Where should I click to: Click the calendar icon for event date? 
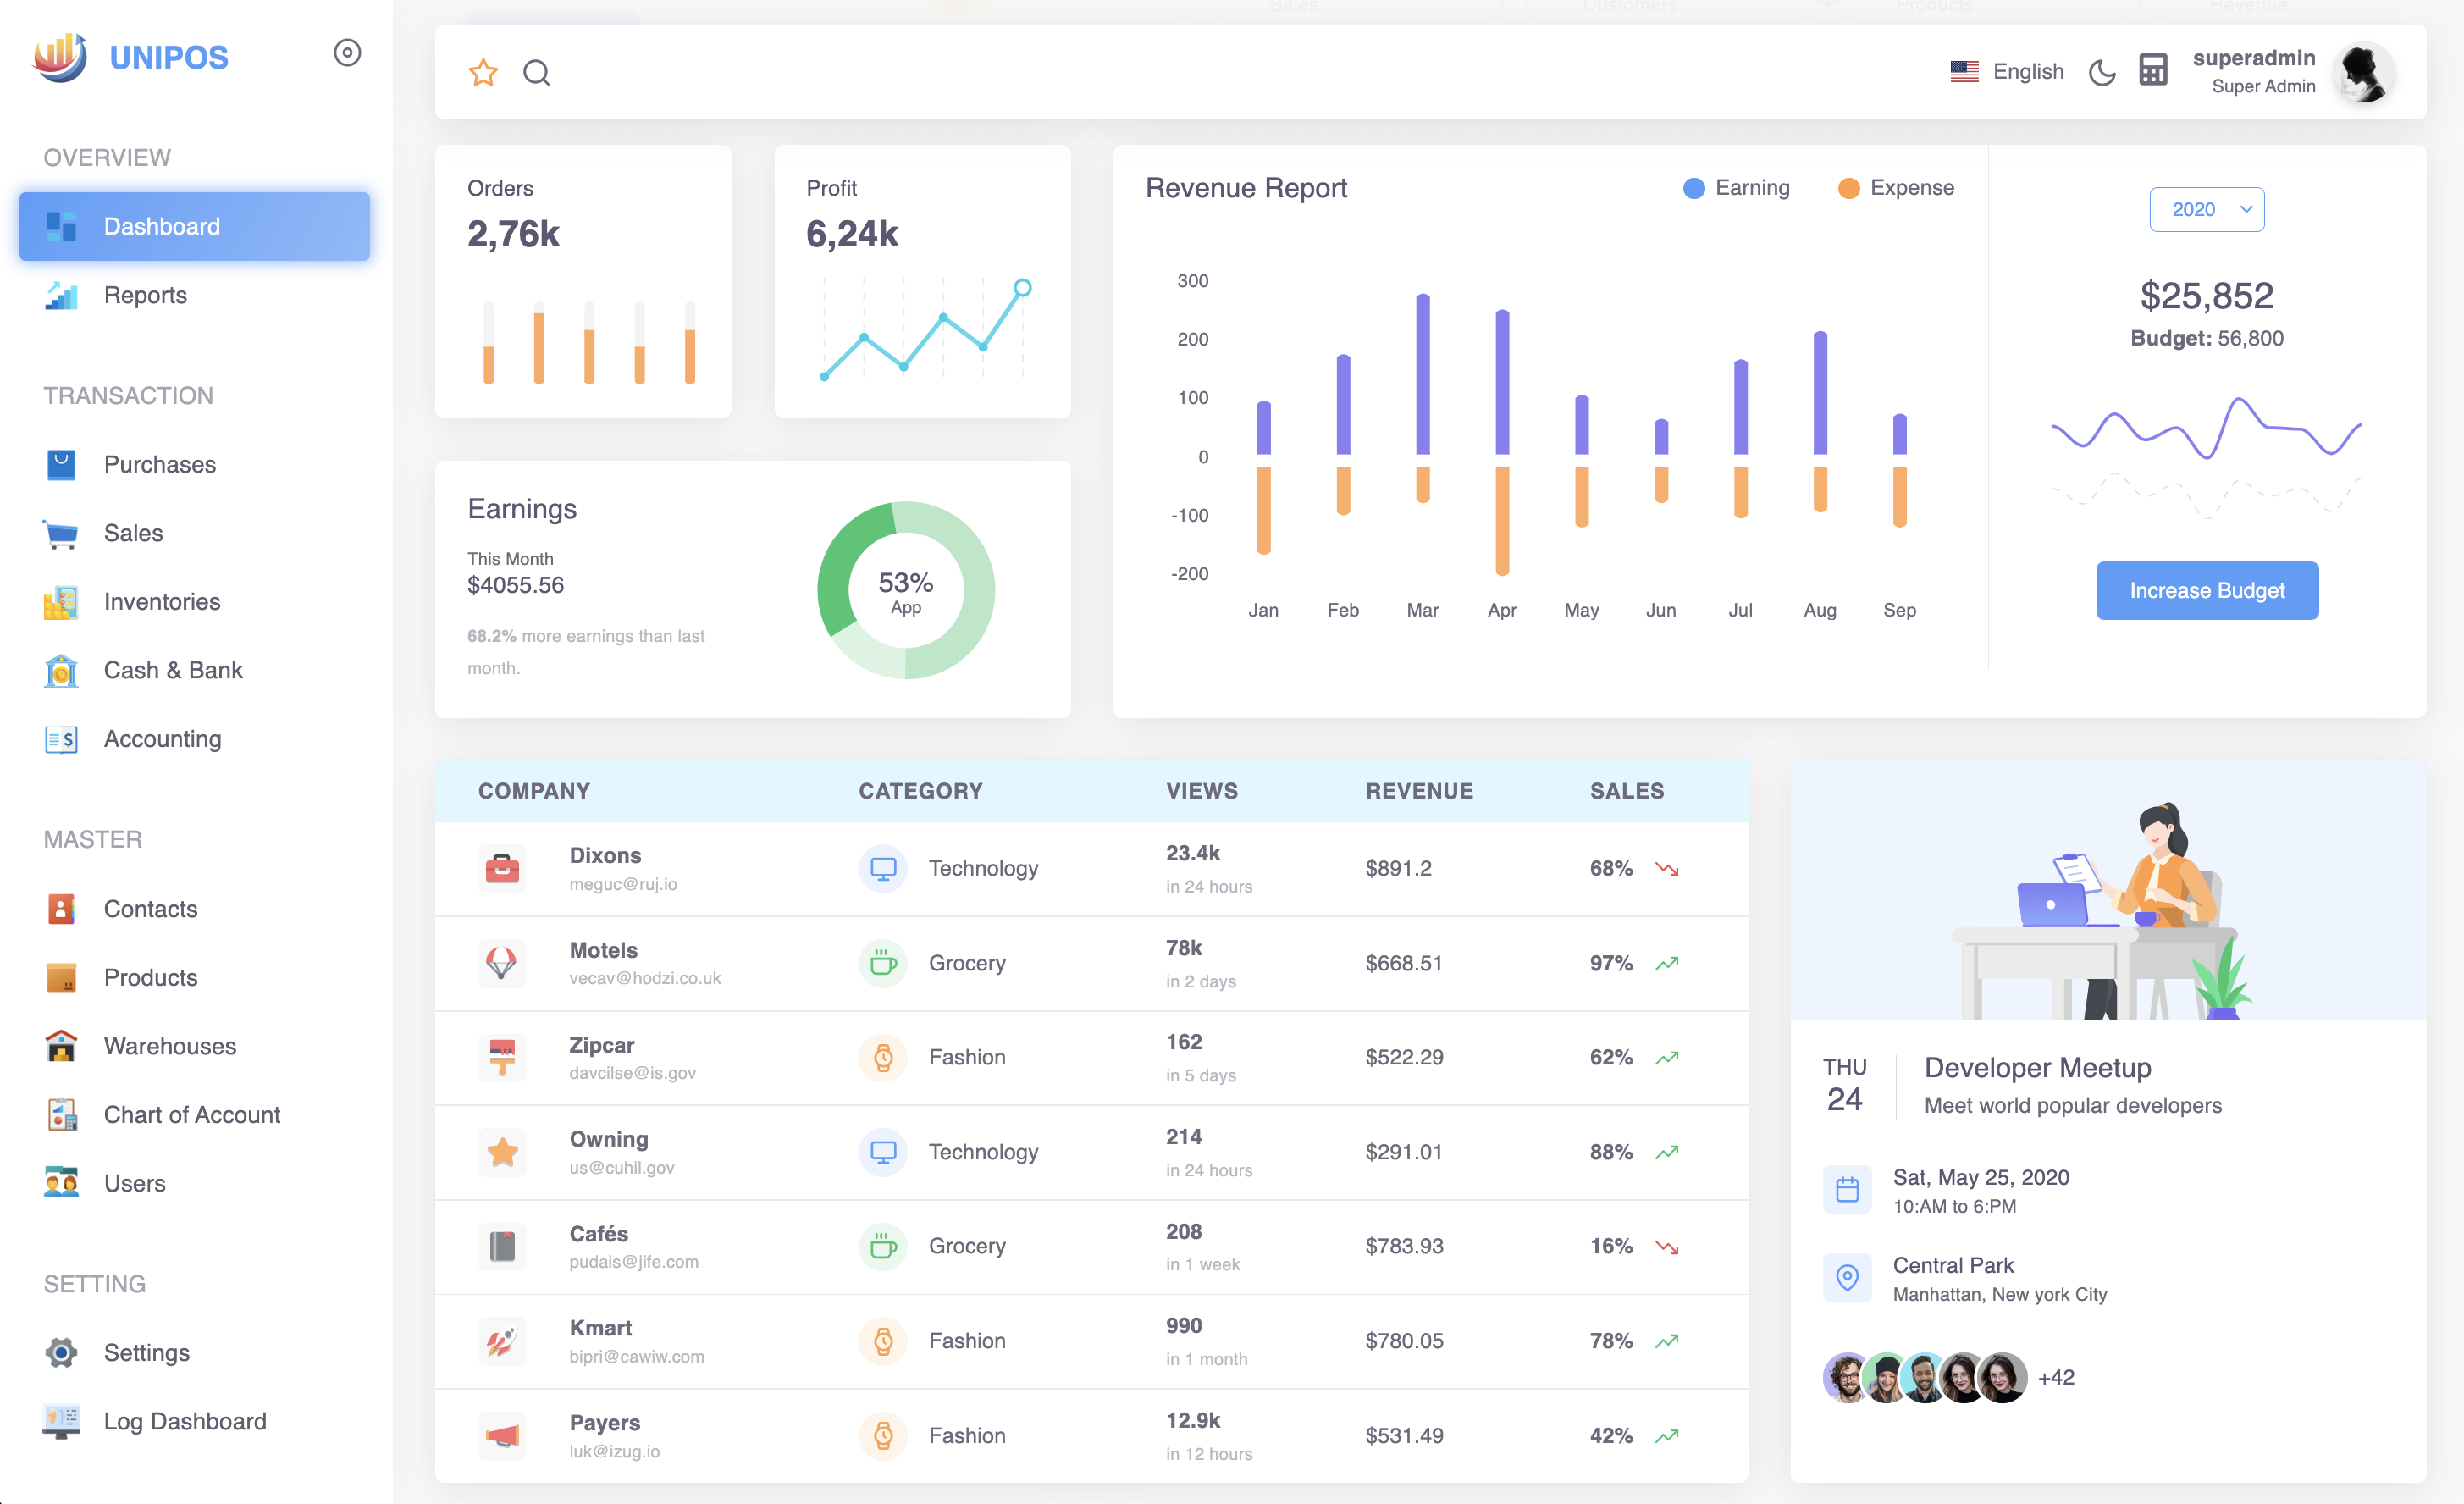click(x=1847, y=1189)
